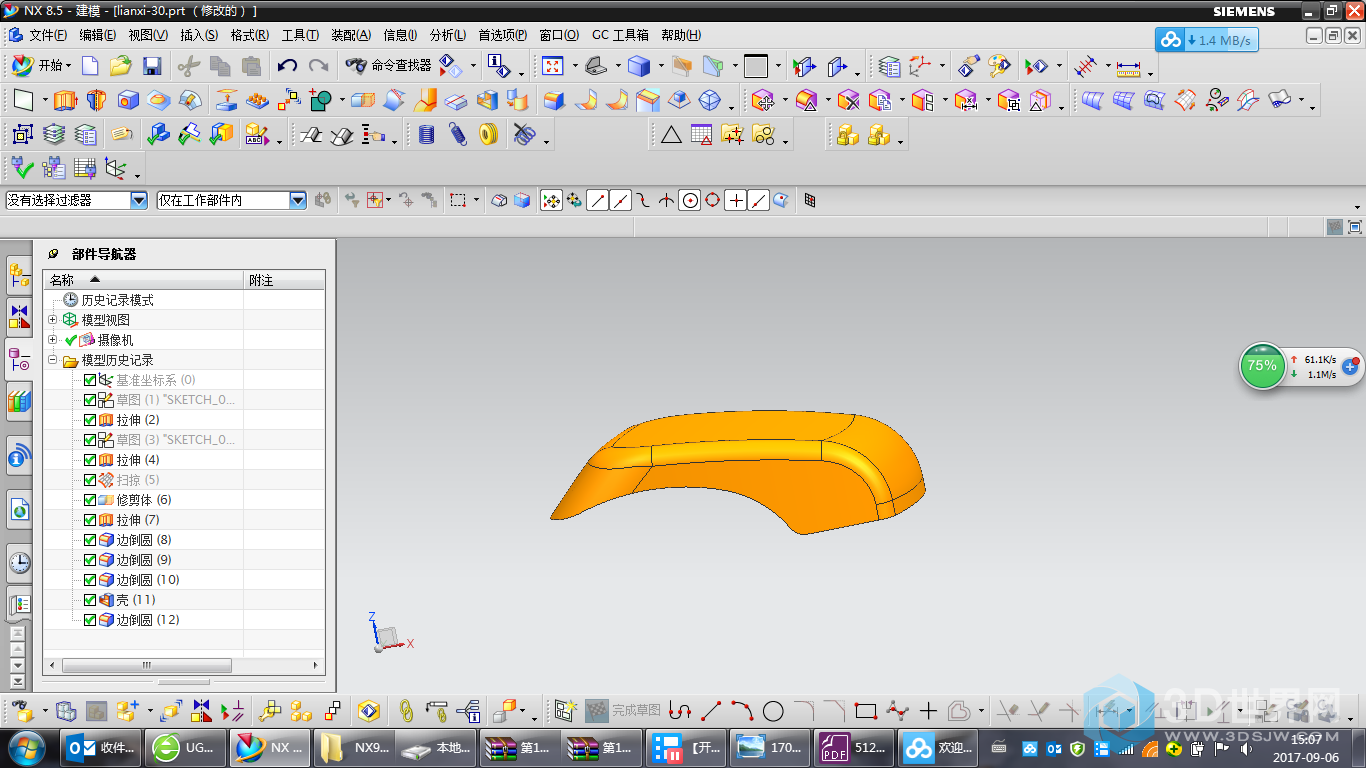Uncheck the 基准坐标系 (0) checkbox

point(90,380)
